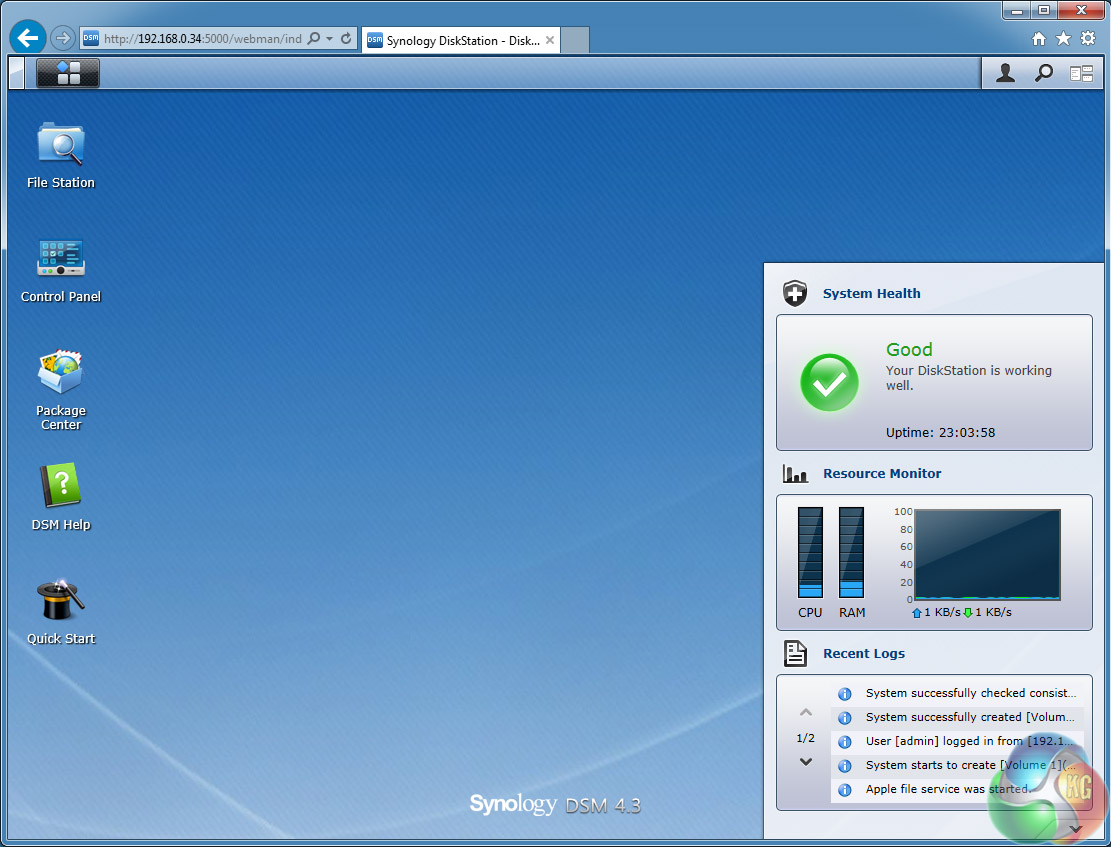Show next page of recent logs
The image size is (1111, 847).
pyautogui.click(x=806, y=762)
